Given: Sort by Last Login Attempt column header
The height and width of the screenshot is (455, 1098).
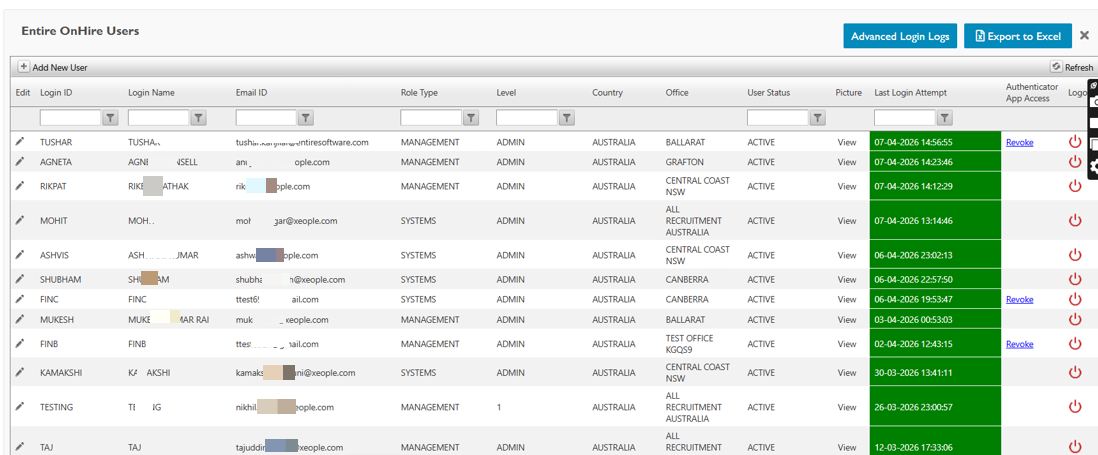Looking at the screenshot, I should click(910, 93).
